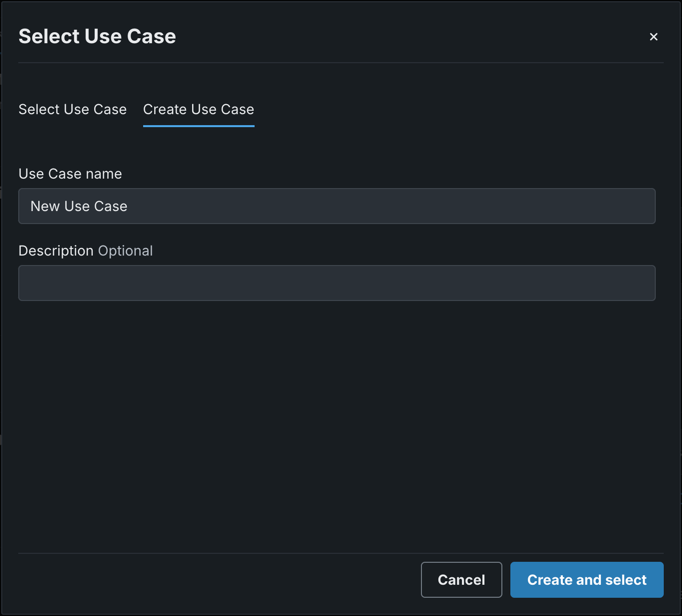682x616 pixels.
Task: Focus the Description text field
Action: coord(336,283)
